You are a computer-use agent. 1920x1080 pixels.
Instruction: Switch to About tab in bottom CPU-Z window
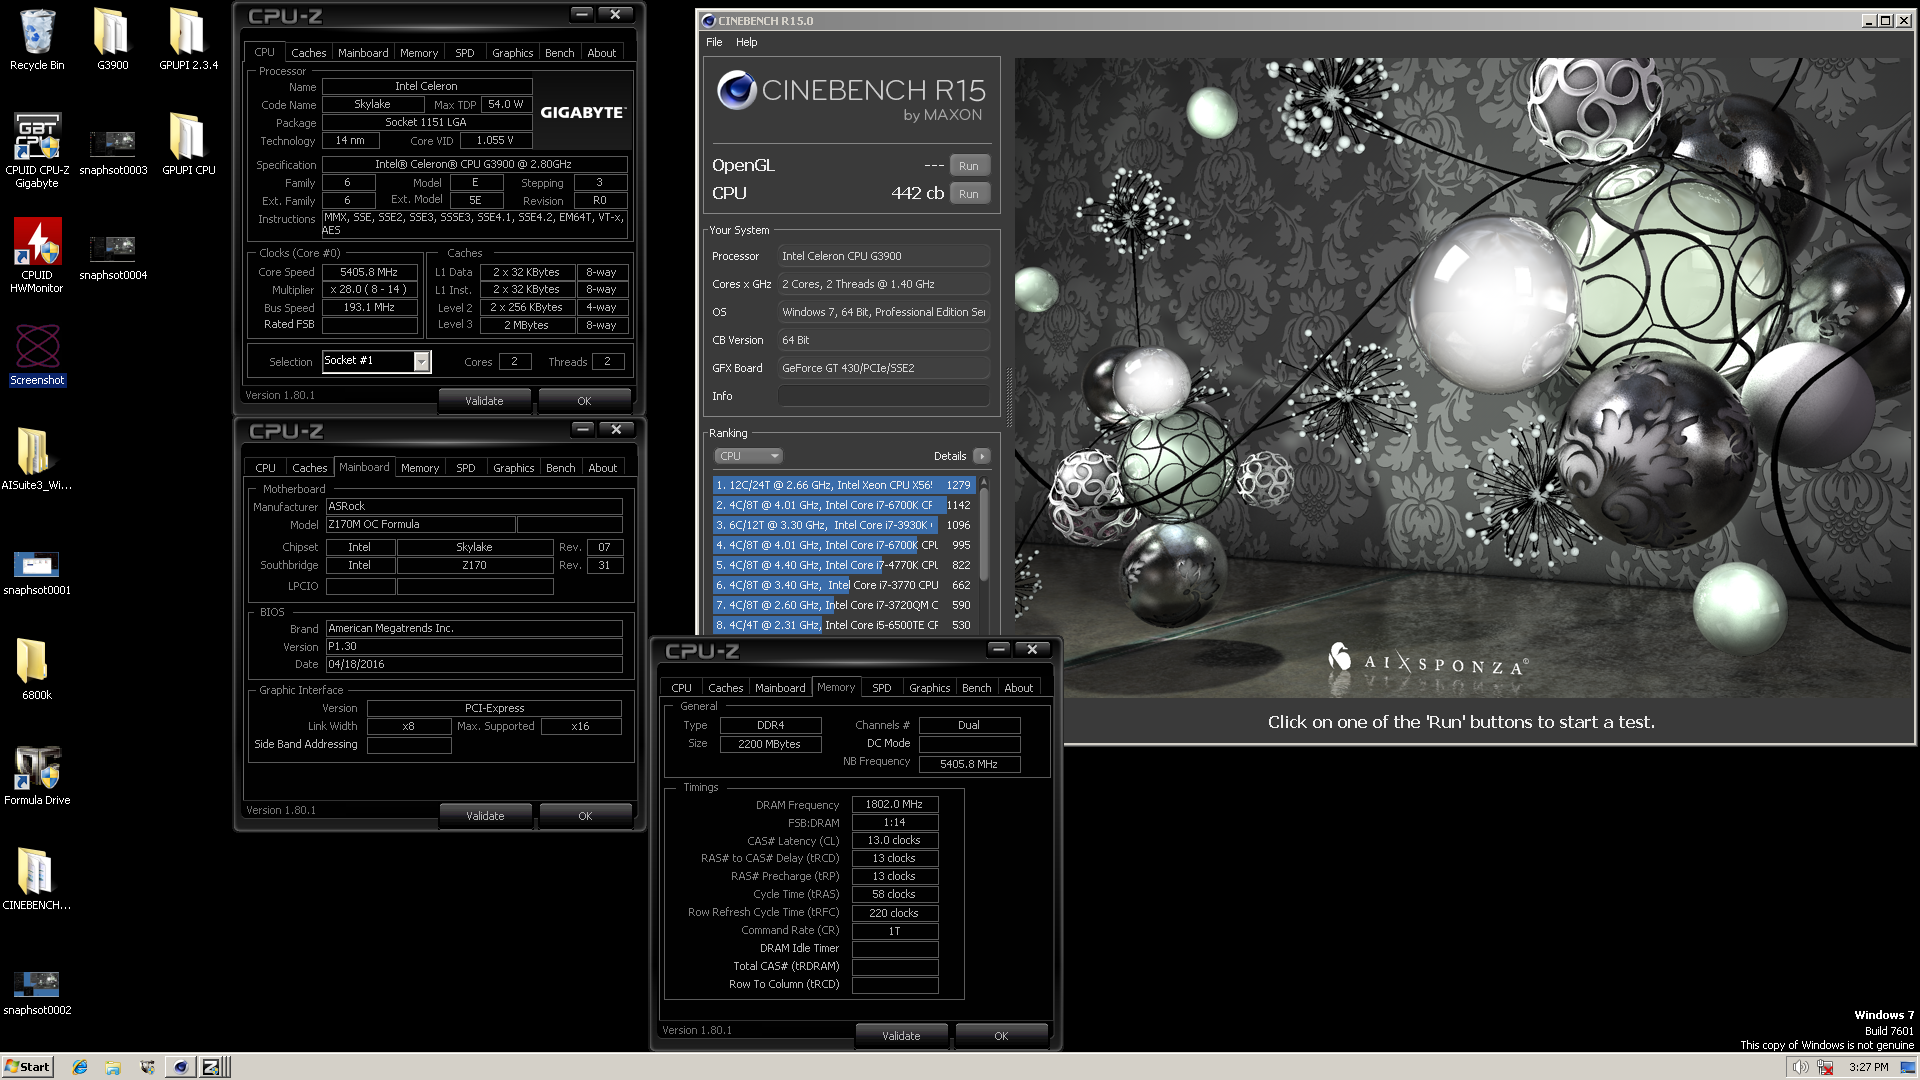pos(1019,688)
